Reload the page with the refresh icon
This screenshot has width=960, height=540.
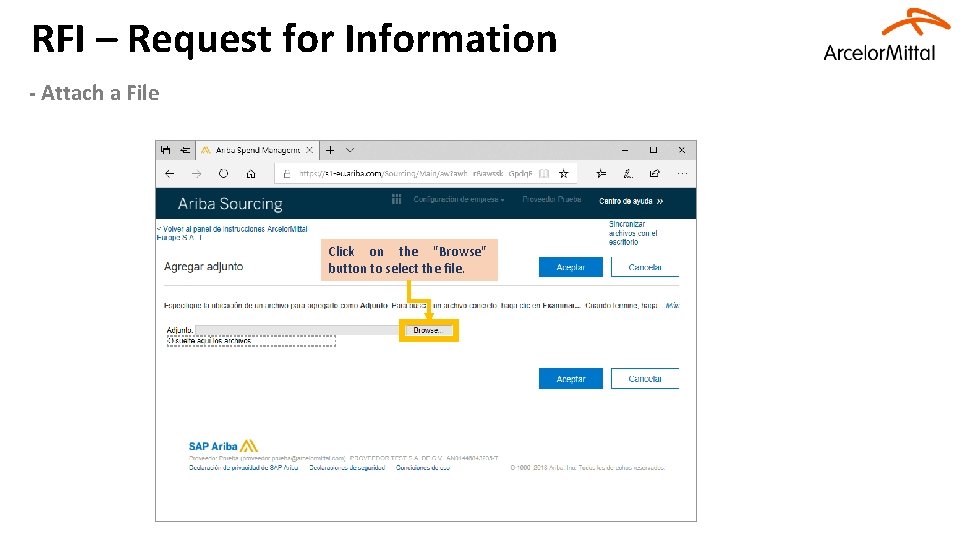[x=223, y=174]
